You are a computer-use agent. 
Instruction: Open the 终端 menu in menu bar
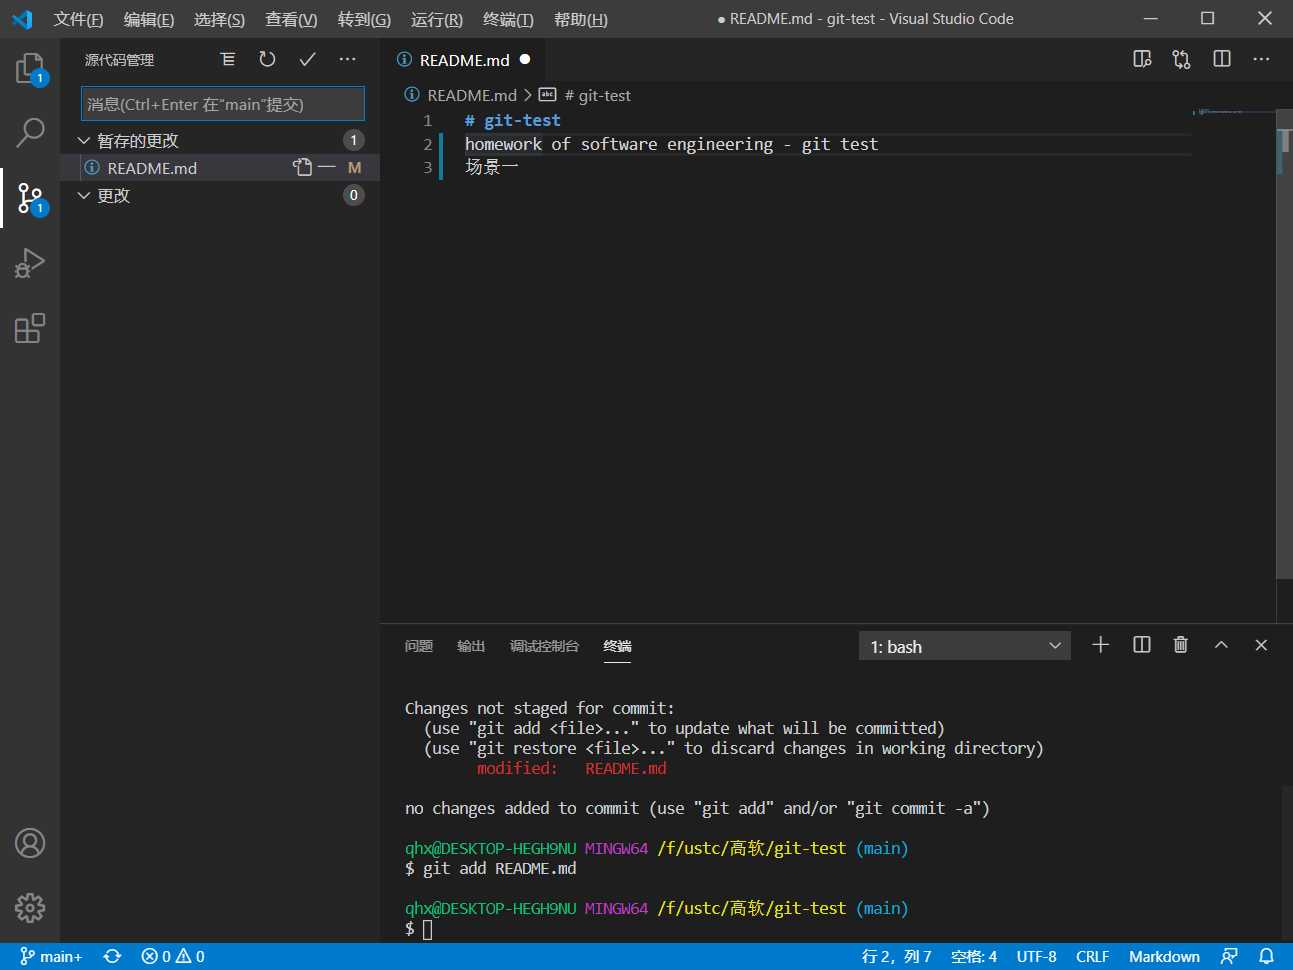[x=508, y=19]
